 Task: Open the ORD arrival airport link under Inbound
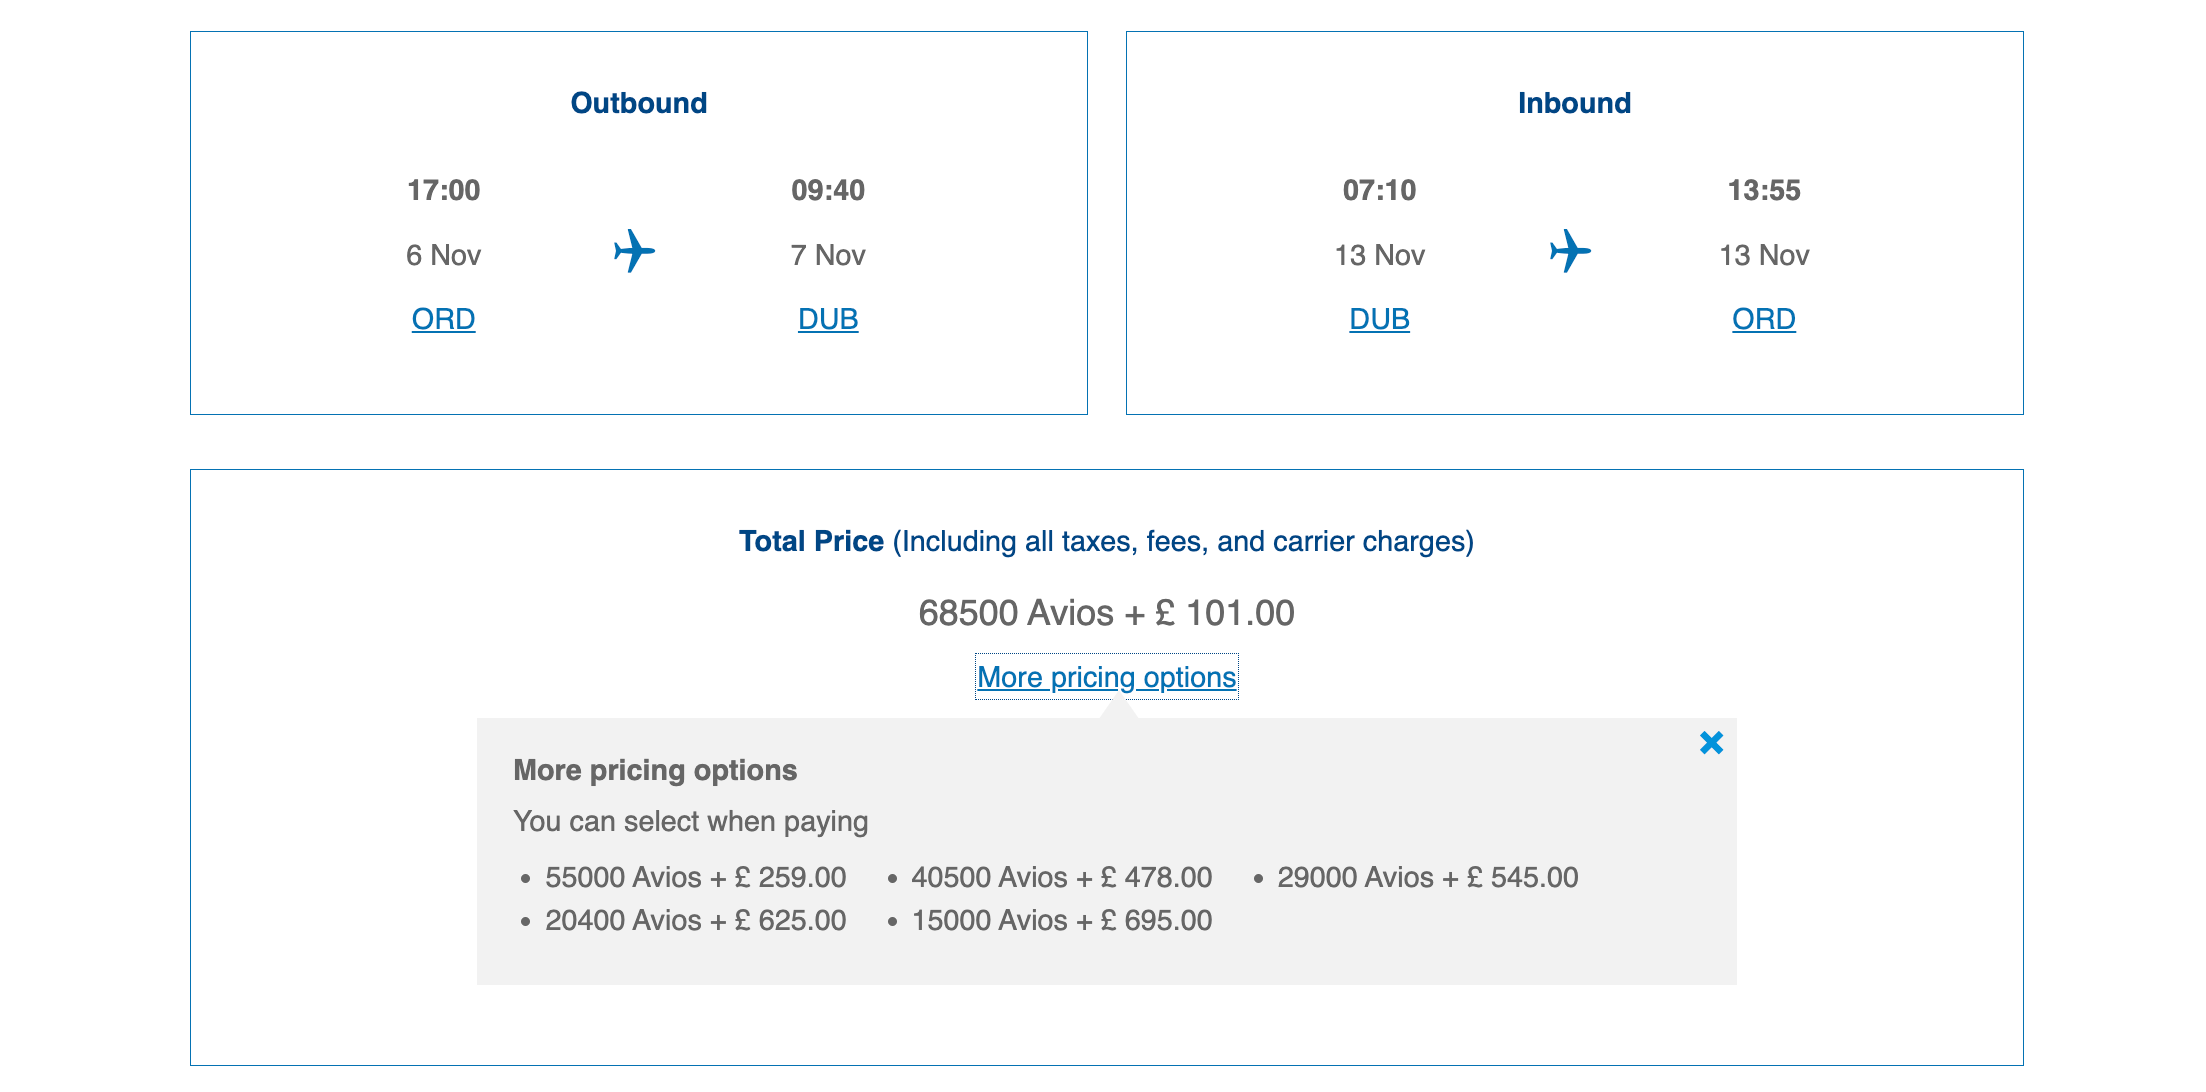tap(1763, 319)
